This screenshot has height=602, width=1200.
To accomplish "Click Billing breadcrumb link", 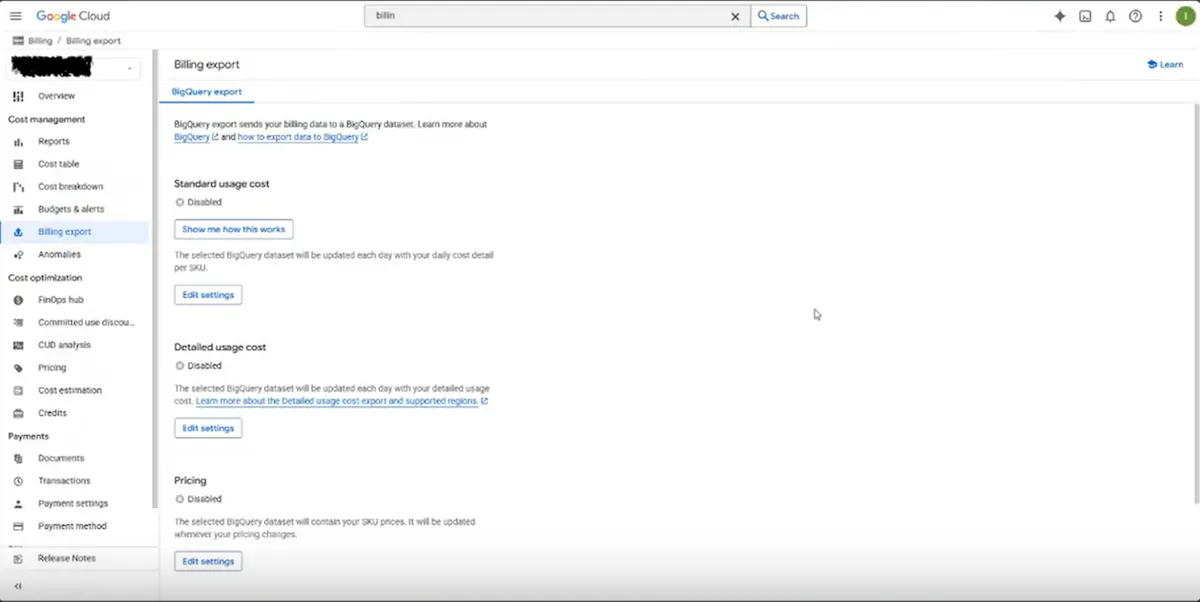I will coord(40,41).
